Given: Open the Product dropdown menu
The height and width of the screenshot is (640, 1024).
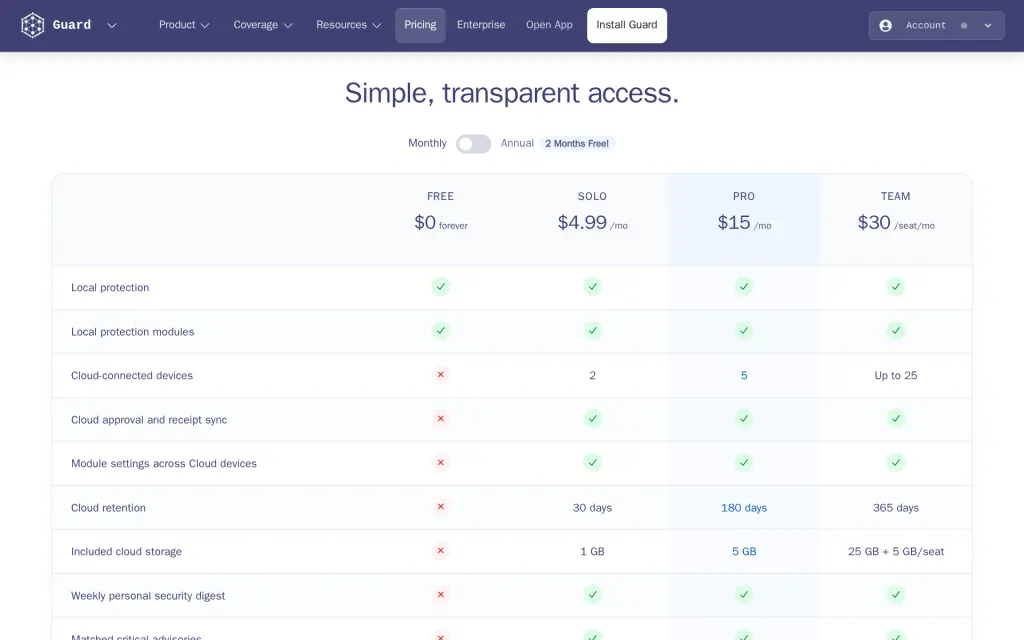Looking at the screenshot, I should pyautogui.click(x=184, y=25).
